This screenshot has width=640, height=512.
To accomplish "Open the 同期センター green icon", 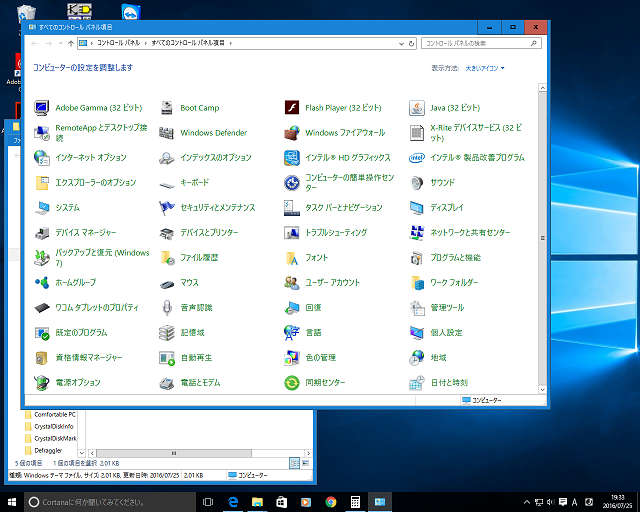I will (291, 383).
